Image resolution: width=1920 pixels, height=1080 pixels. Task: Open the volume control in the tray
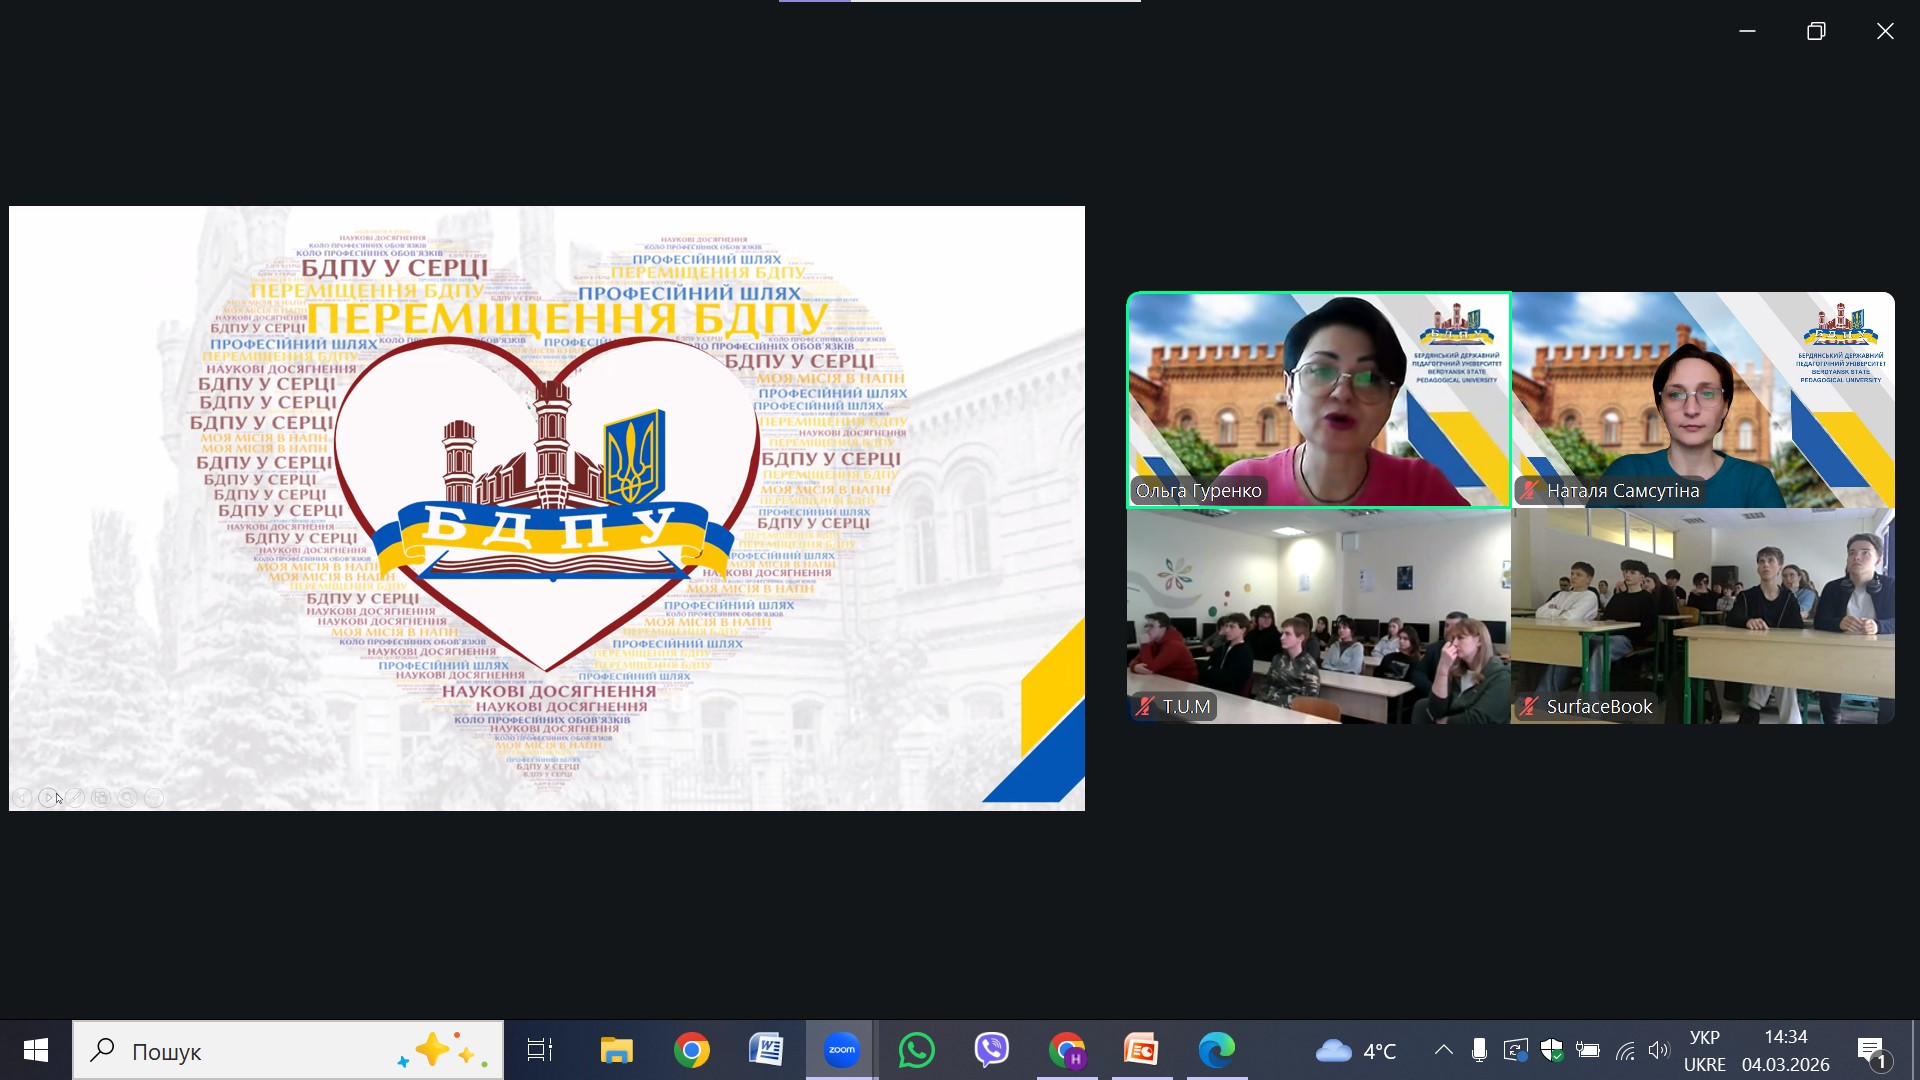click(1659, 1050)
